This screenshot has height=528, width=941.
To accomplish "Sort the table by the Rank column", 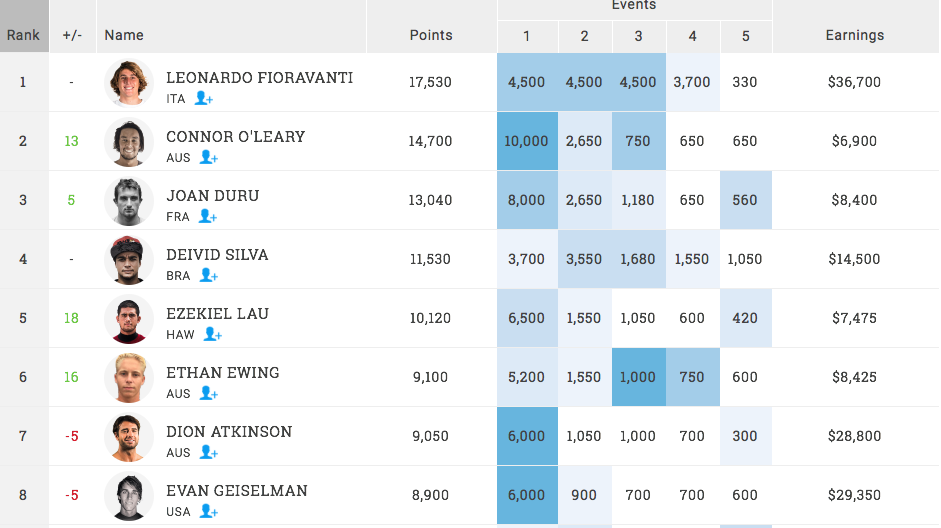I will (x=23, y=35).
